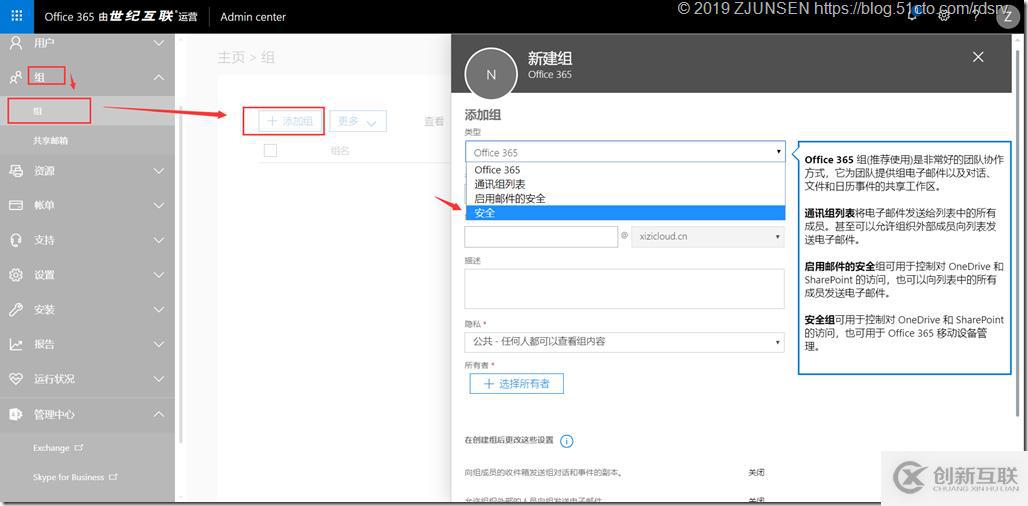Click the 描述 description text area

[x=625, y=288]
